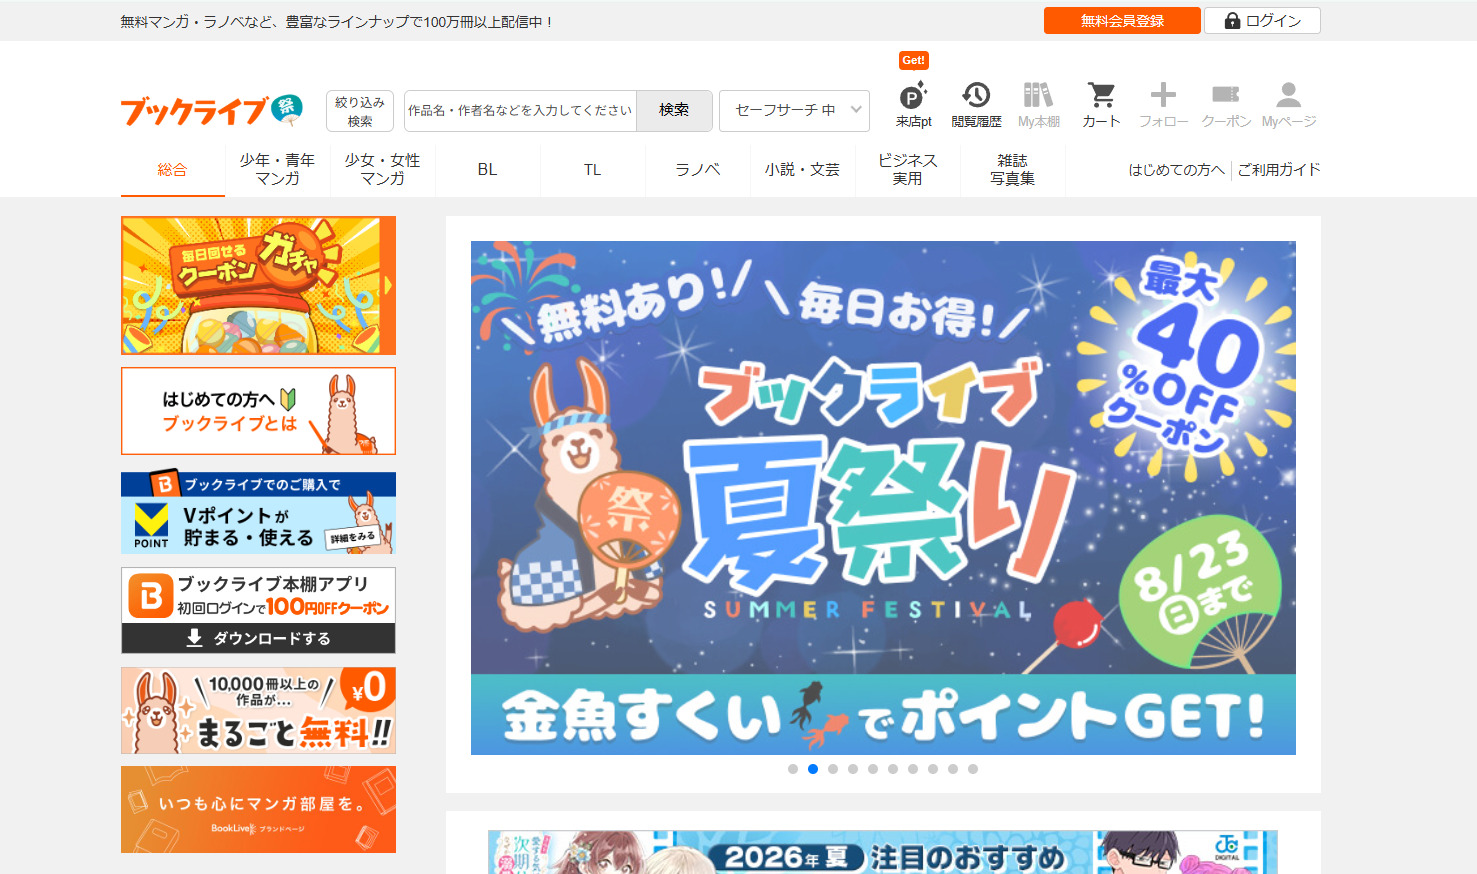Open the はじめての方へ ブックライブとは banner
The width and height of the screenshot is (1477, 874).
coord(258,411)
